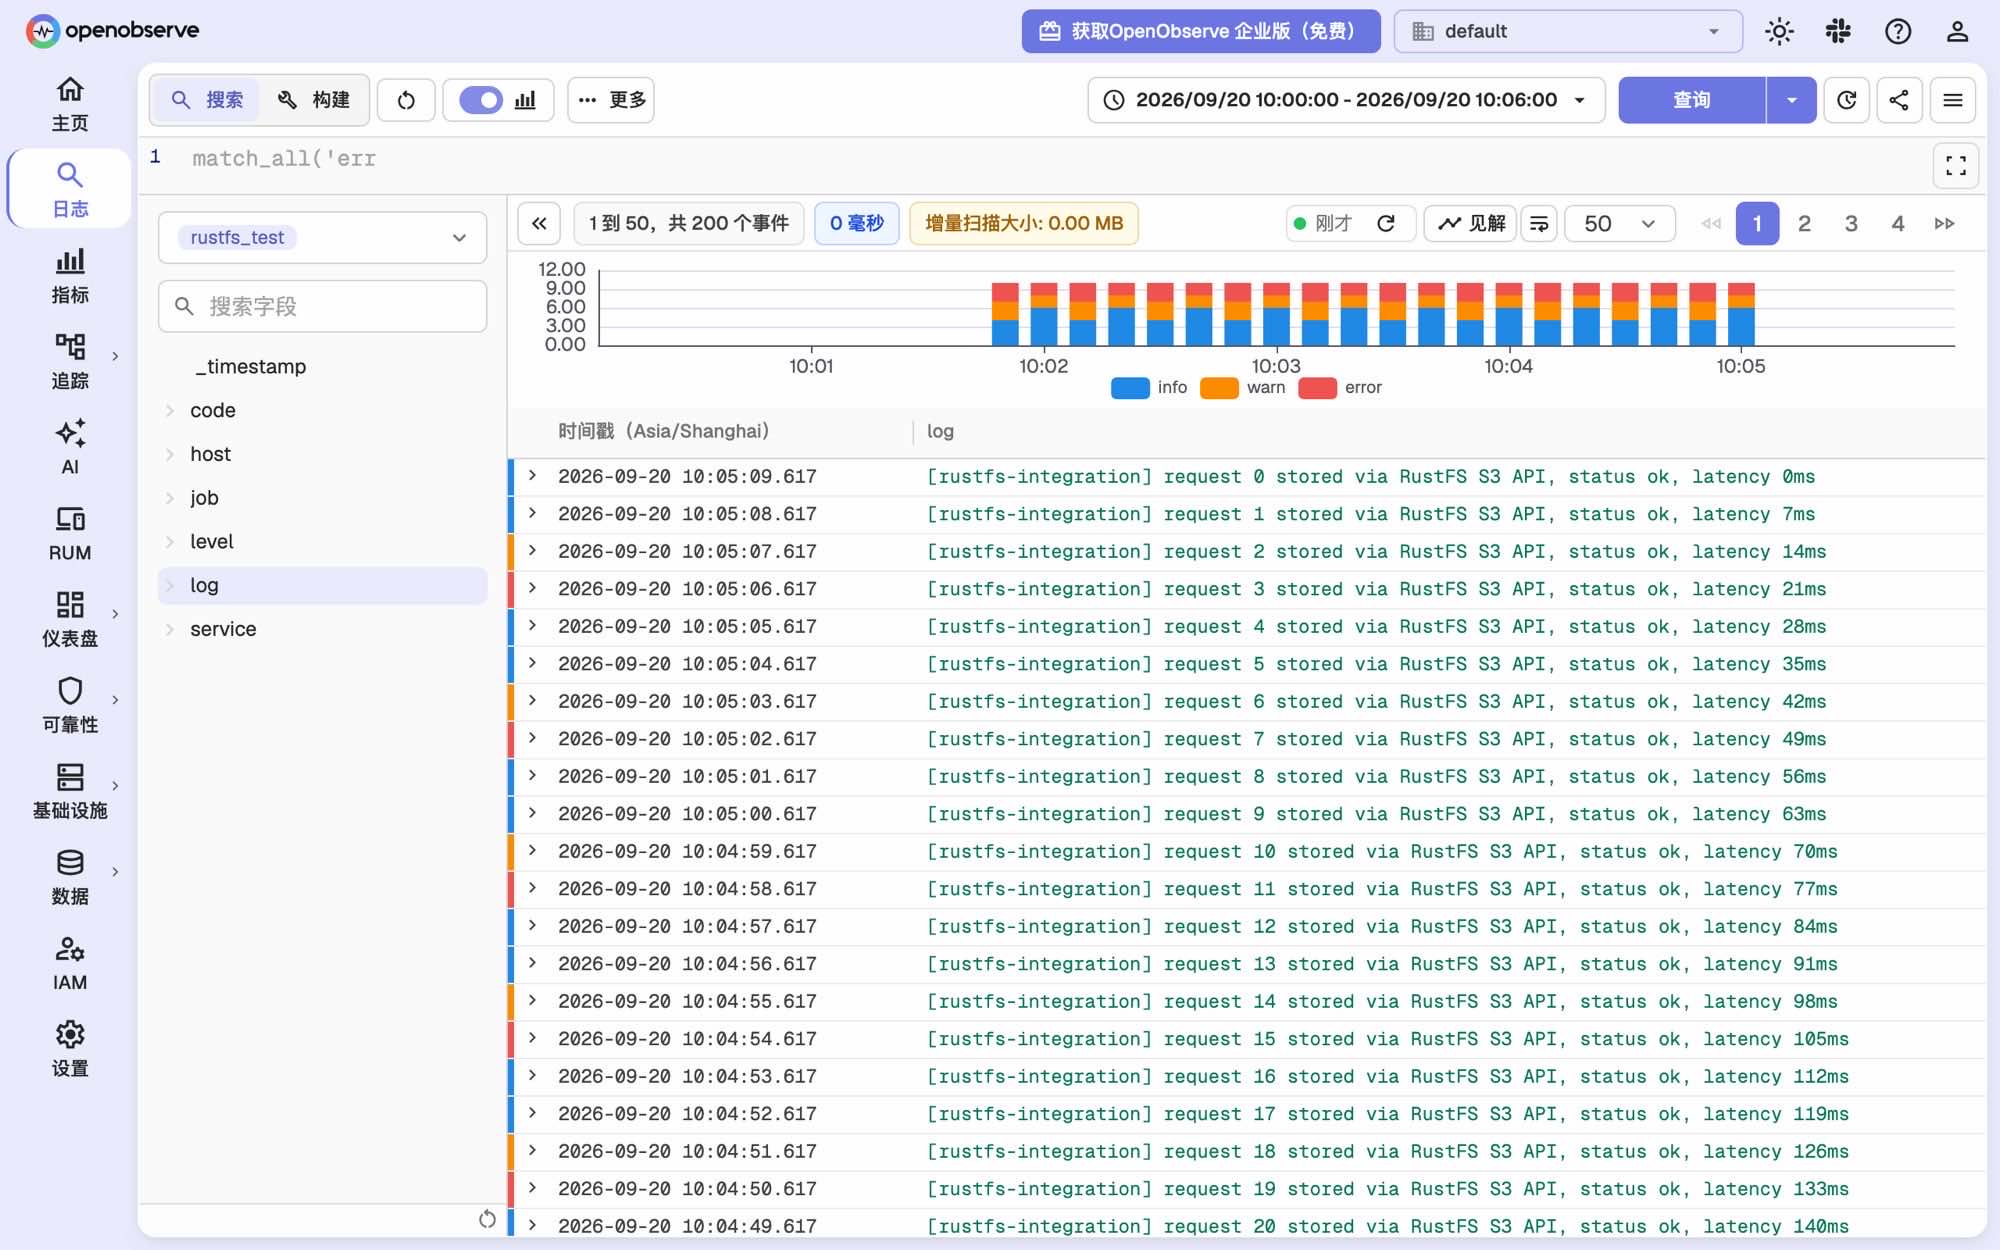Viewport: 2000px width, 1250px height.
Task: Click the reset filters icon in toolbar
Action: 406,100
